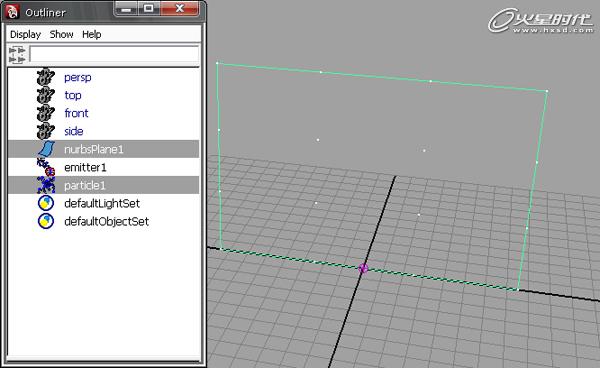The height and width of the screenshot is (368, 600).
Task: Click the emitter1 node icon
Action: (46, 167)
